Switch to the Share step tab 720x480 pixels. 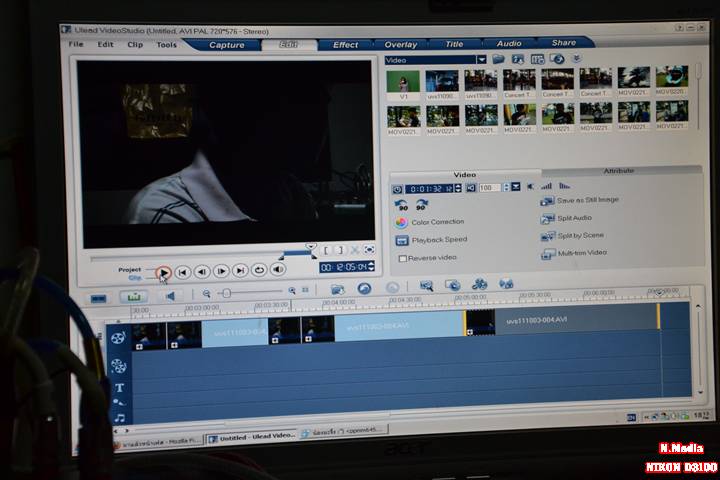(563, 43)
